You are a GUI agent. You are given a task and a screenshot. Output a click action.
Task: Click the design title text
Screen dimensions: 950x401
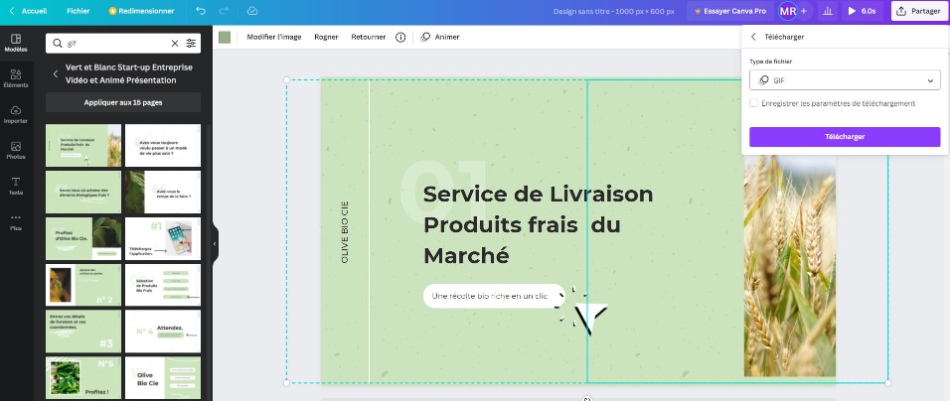(x=613, y=11)
